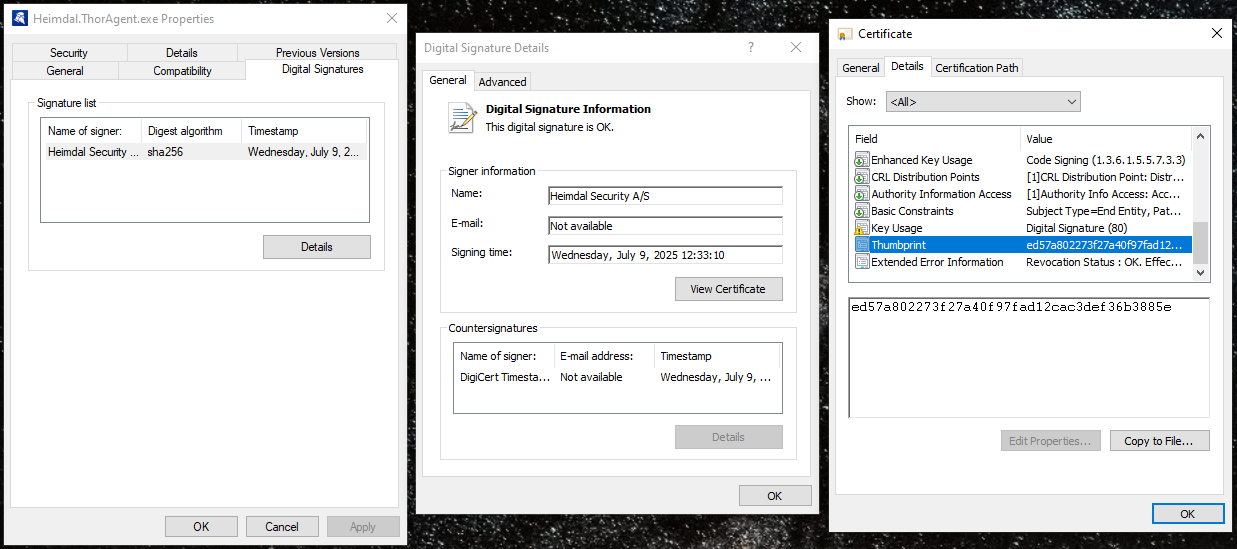The height and width of the screenshot is (549, 1237).
Task: Open the Compatibility tab
Action: 182,71
